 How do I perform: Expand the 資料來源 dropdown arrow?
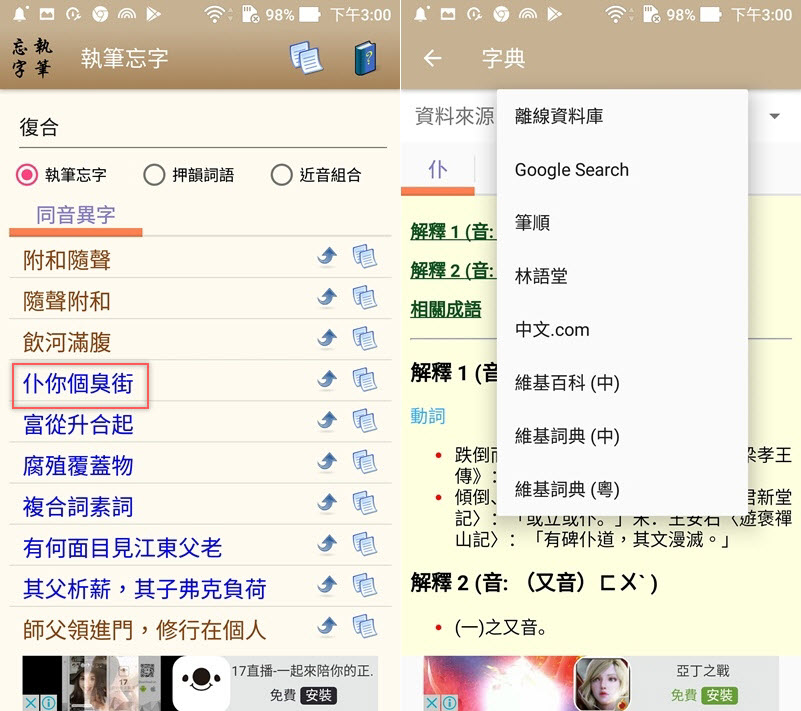tap(774, 116)
